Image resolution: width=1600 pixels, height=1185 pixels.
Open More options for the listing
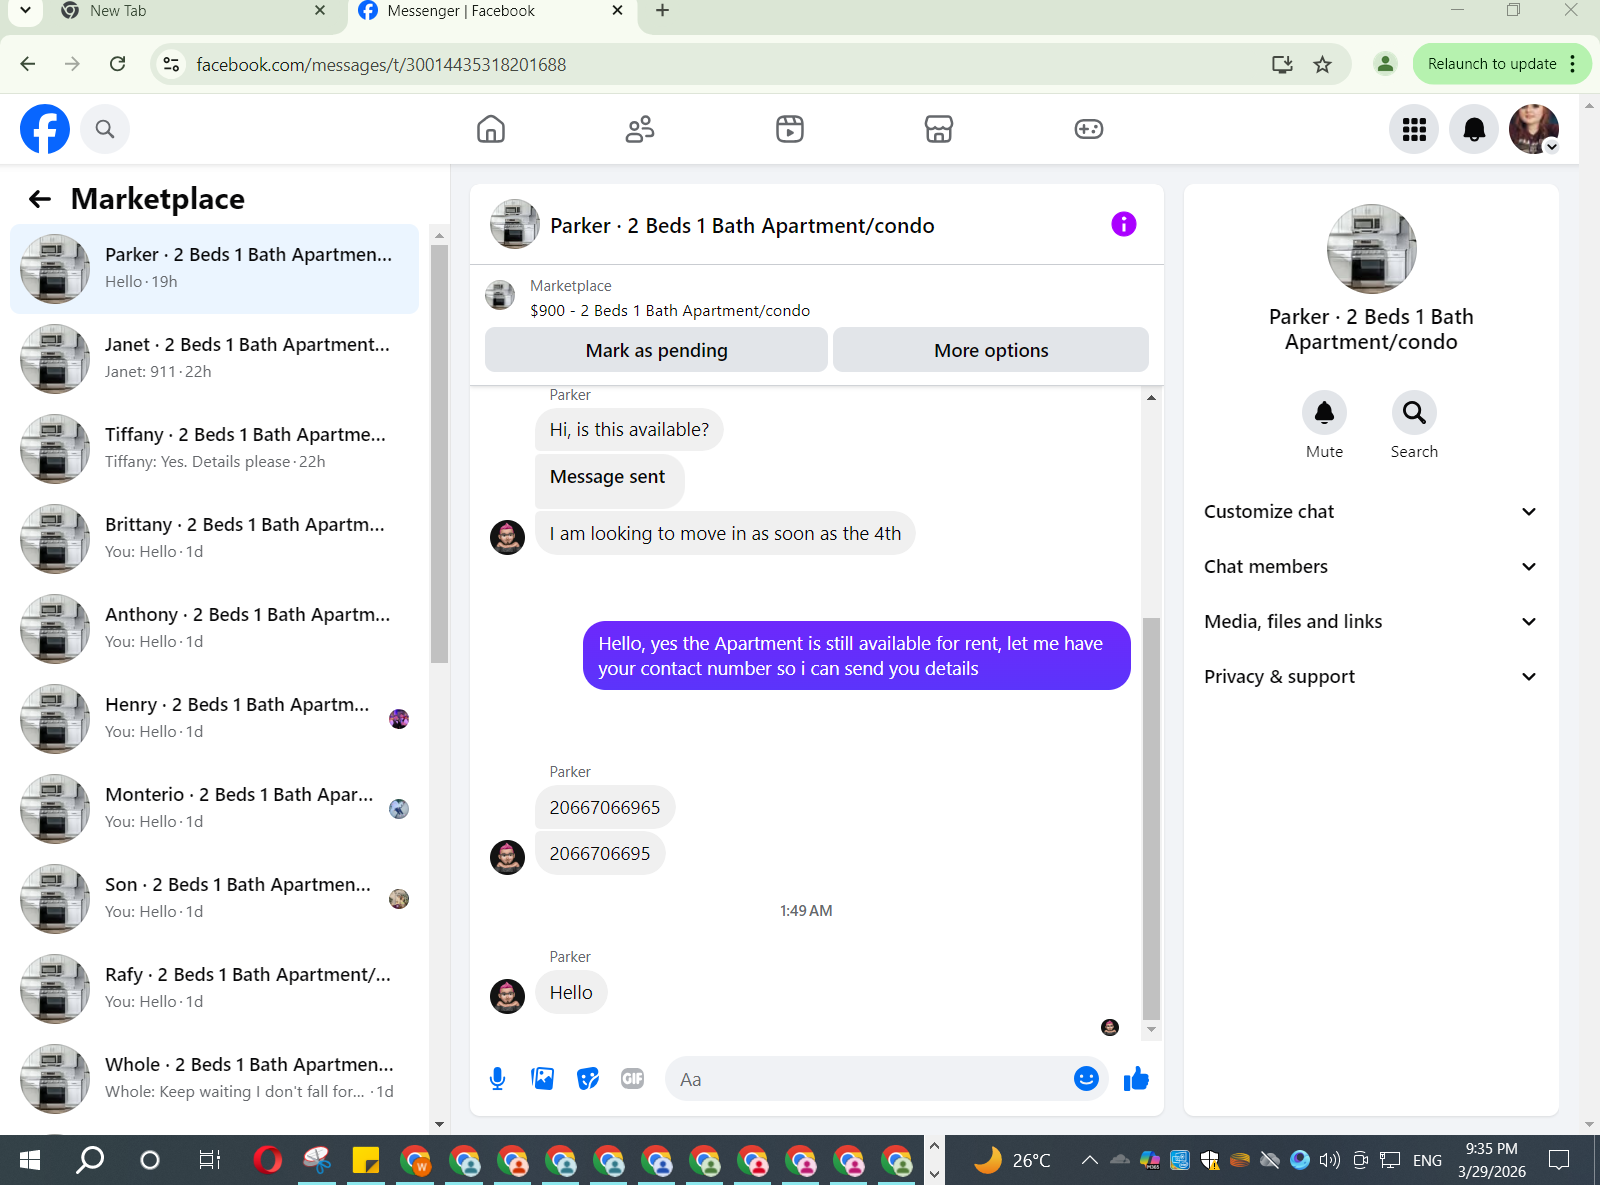tap(991, 350)
